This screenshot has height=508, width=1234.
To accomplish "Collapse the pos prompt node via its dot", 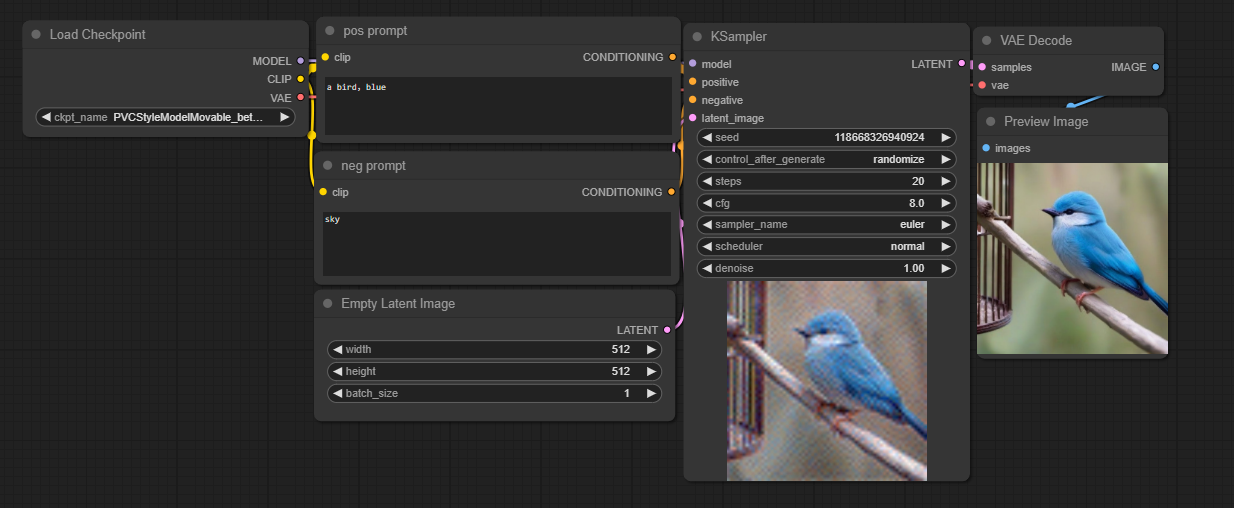I will coord(329,31).
